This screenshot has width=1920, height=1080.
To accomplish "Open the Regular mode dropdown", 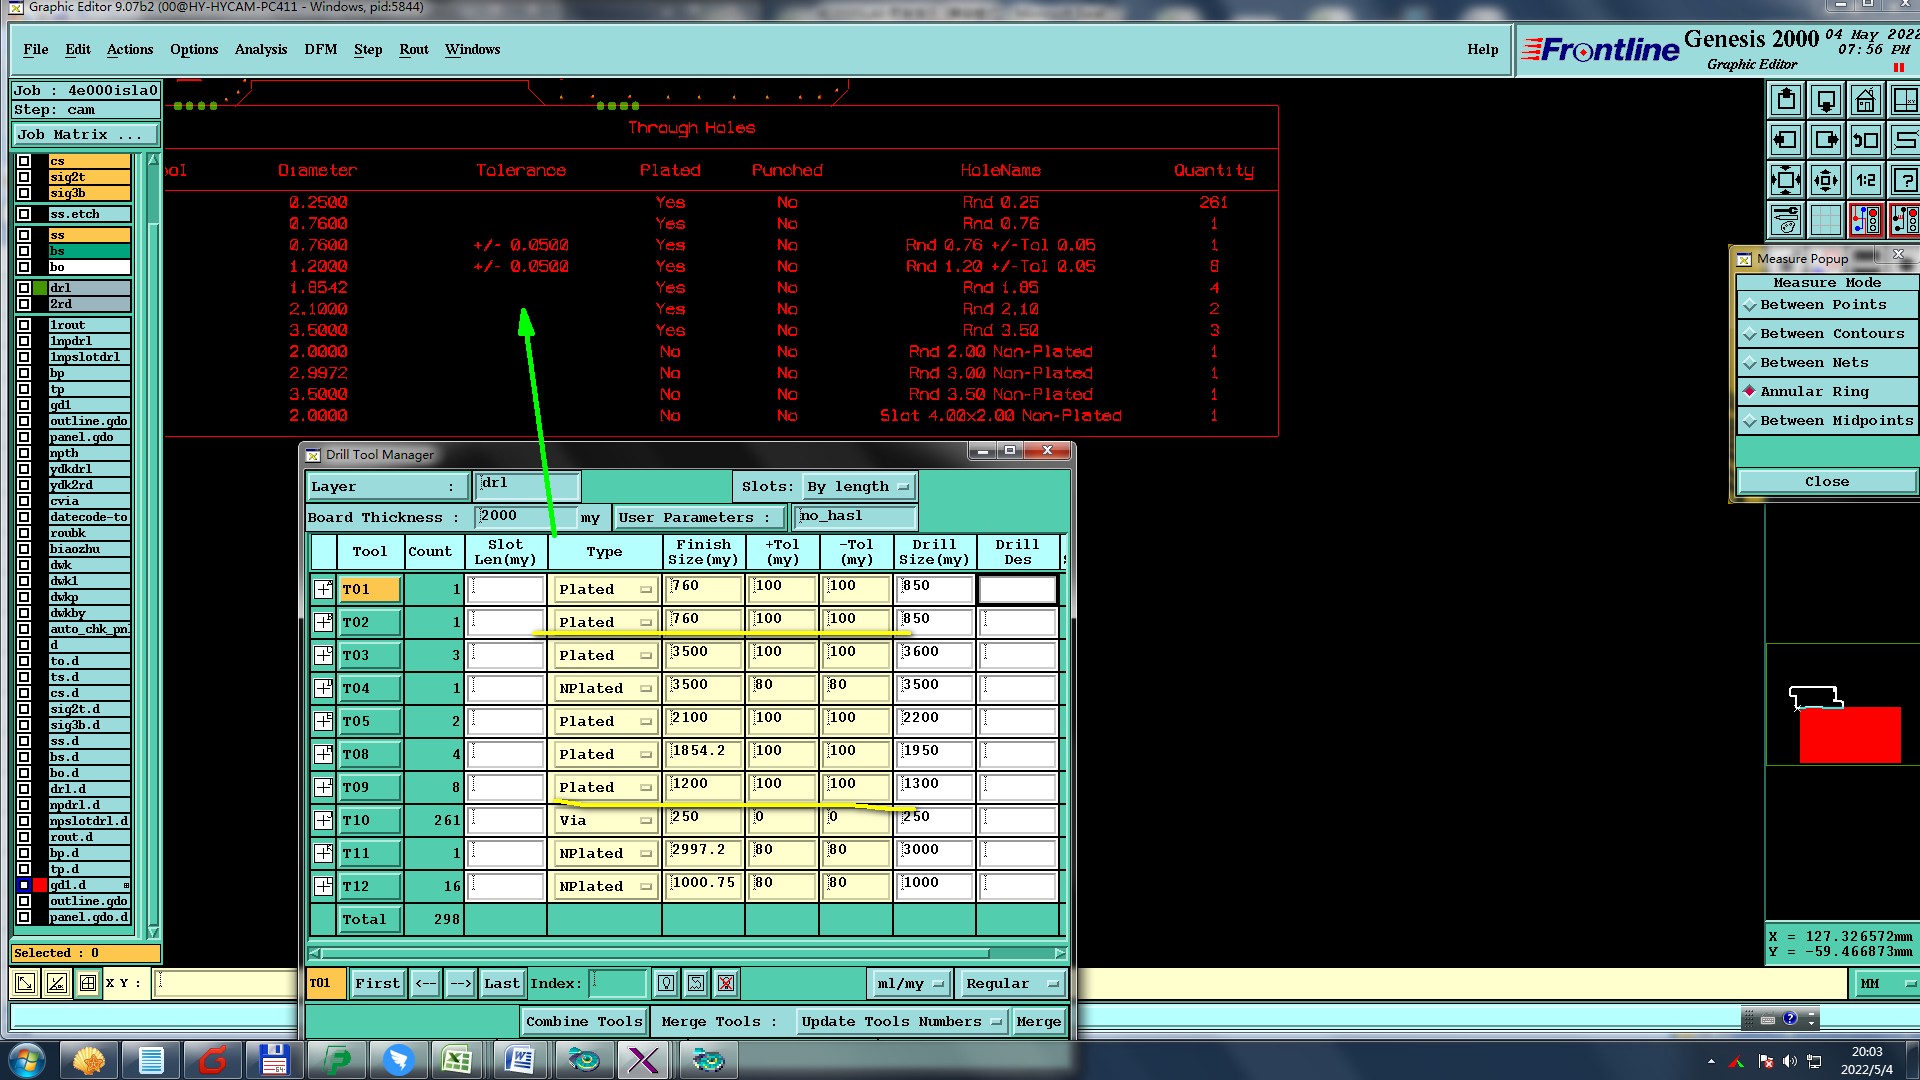I will [x=1010, y=984].
